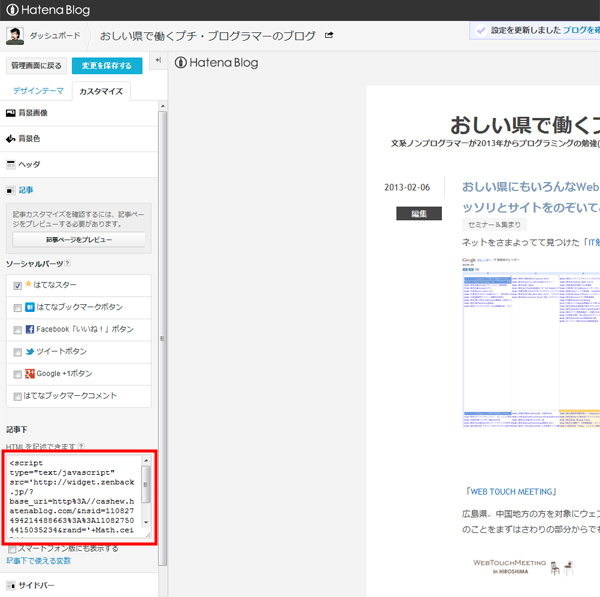Click the Google +1 icon
The image size is (600, 597).
(x=29, y=374)
